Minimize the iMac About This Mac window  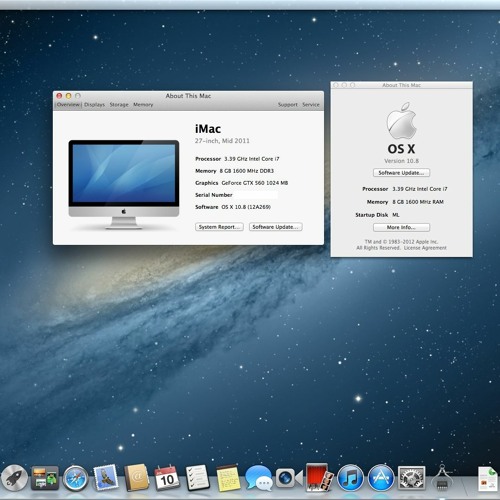[x=68, y=96]
